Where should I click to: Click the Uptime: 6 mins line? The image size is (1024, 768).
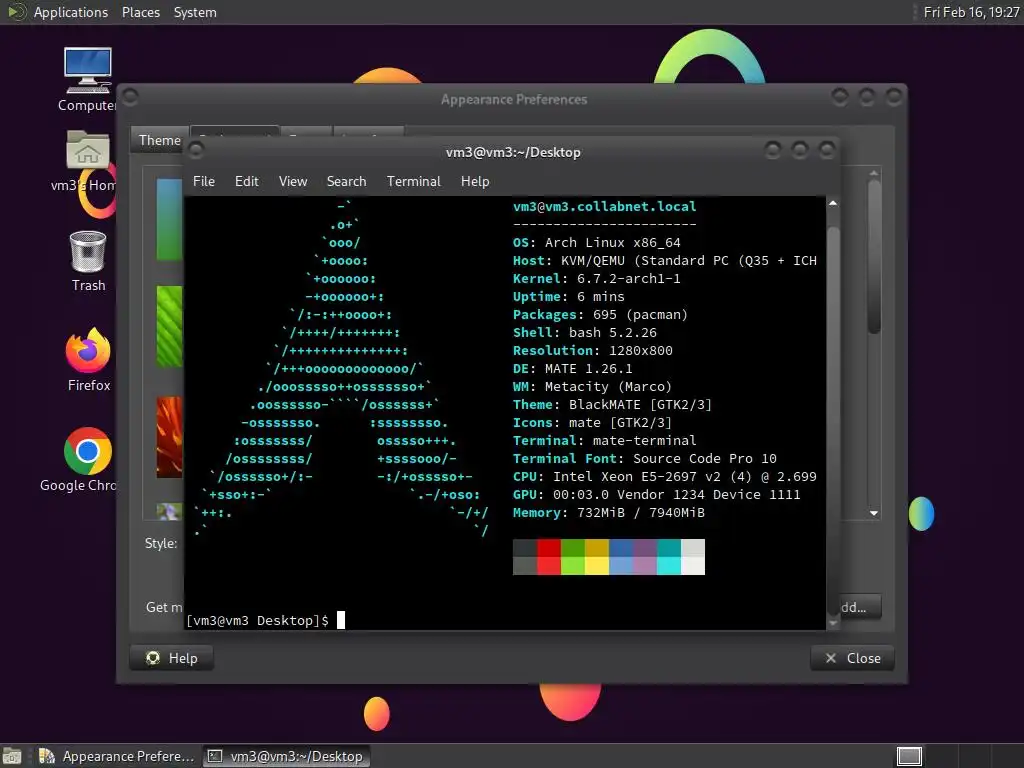tap(568, 296)
